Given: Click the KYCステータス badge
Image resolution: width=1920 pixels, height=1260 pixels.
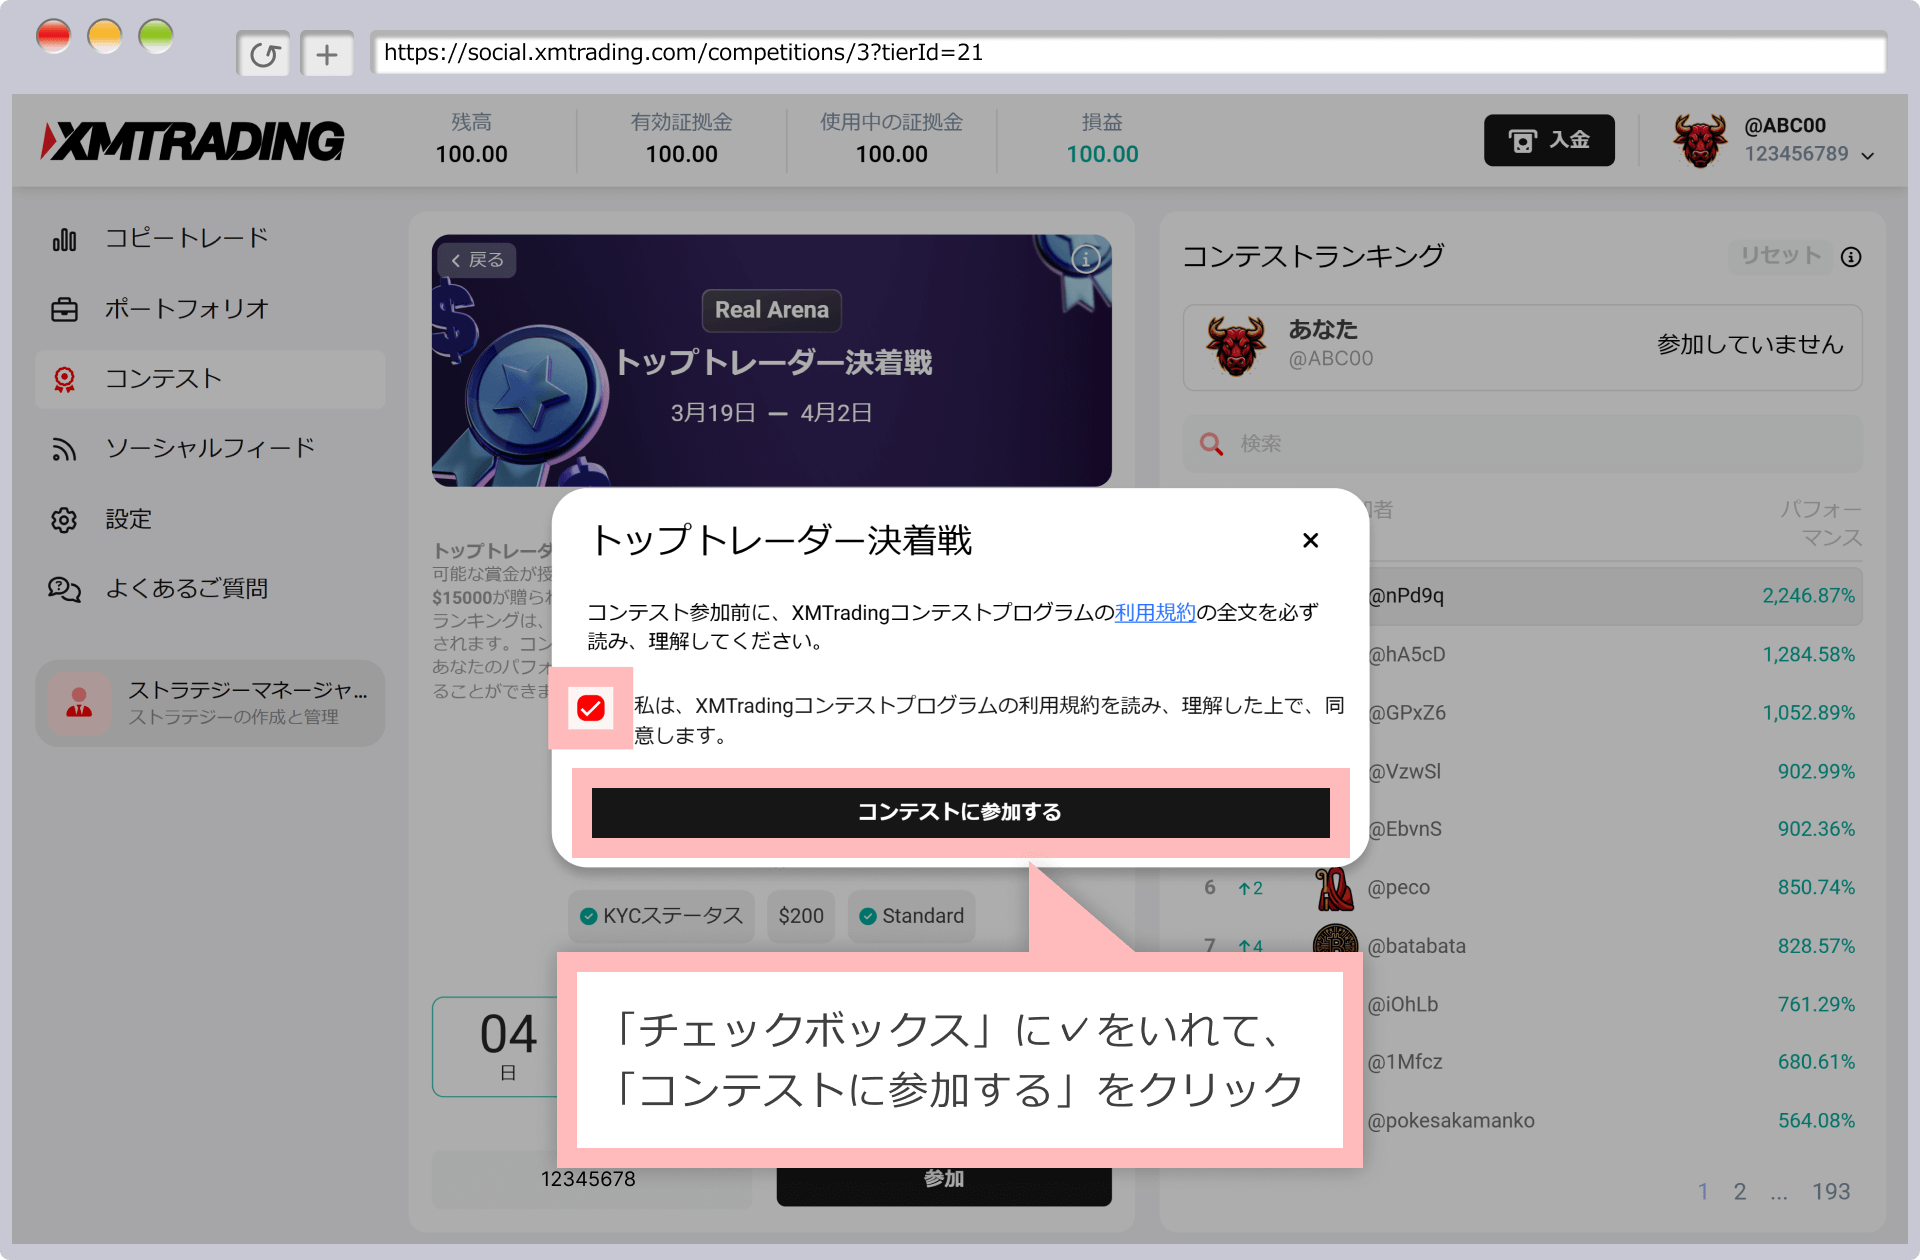Looking at the screenshot, I should (662, 916).
